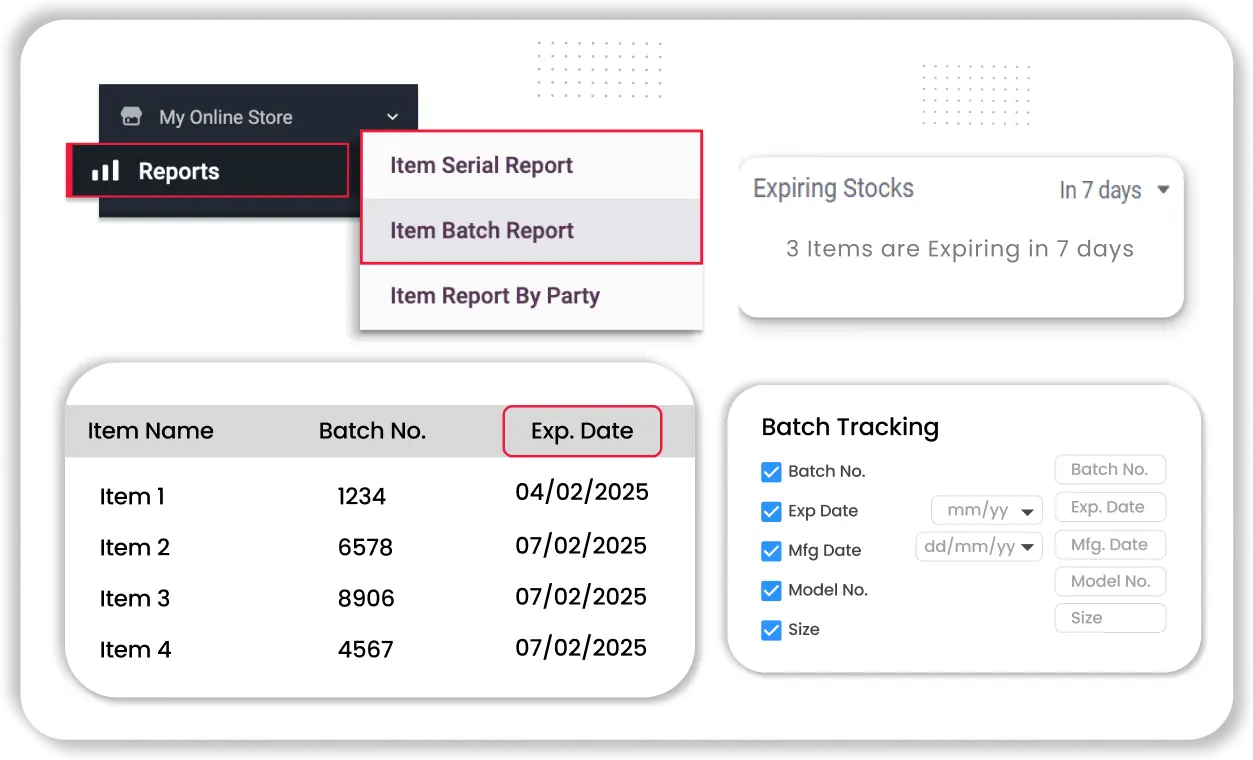Viewport: 1253px width, 760px height.
Task: Open the dd/mm/yy format dropdown
Action: tap(979, 547)
